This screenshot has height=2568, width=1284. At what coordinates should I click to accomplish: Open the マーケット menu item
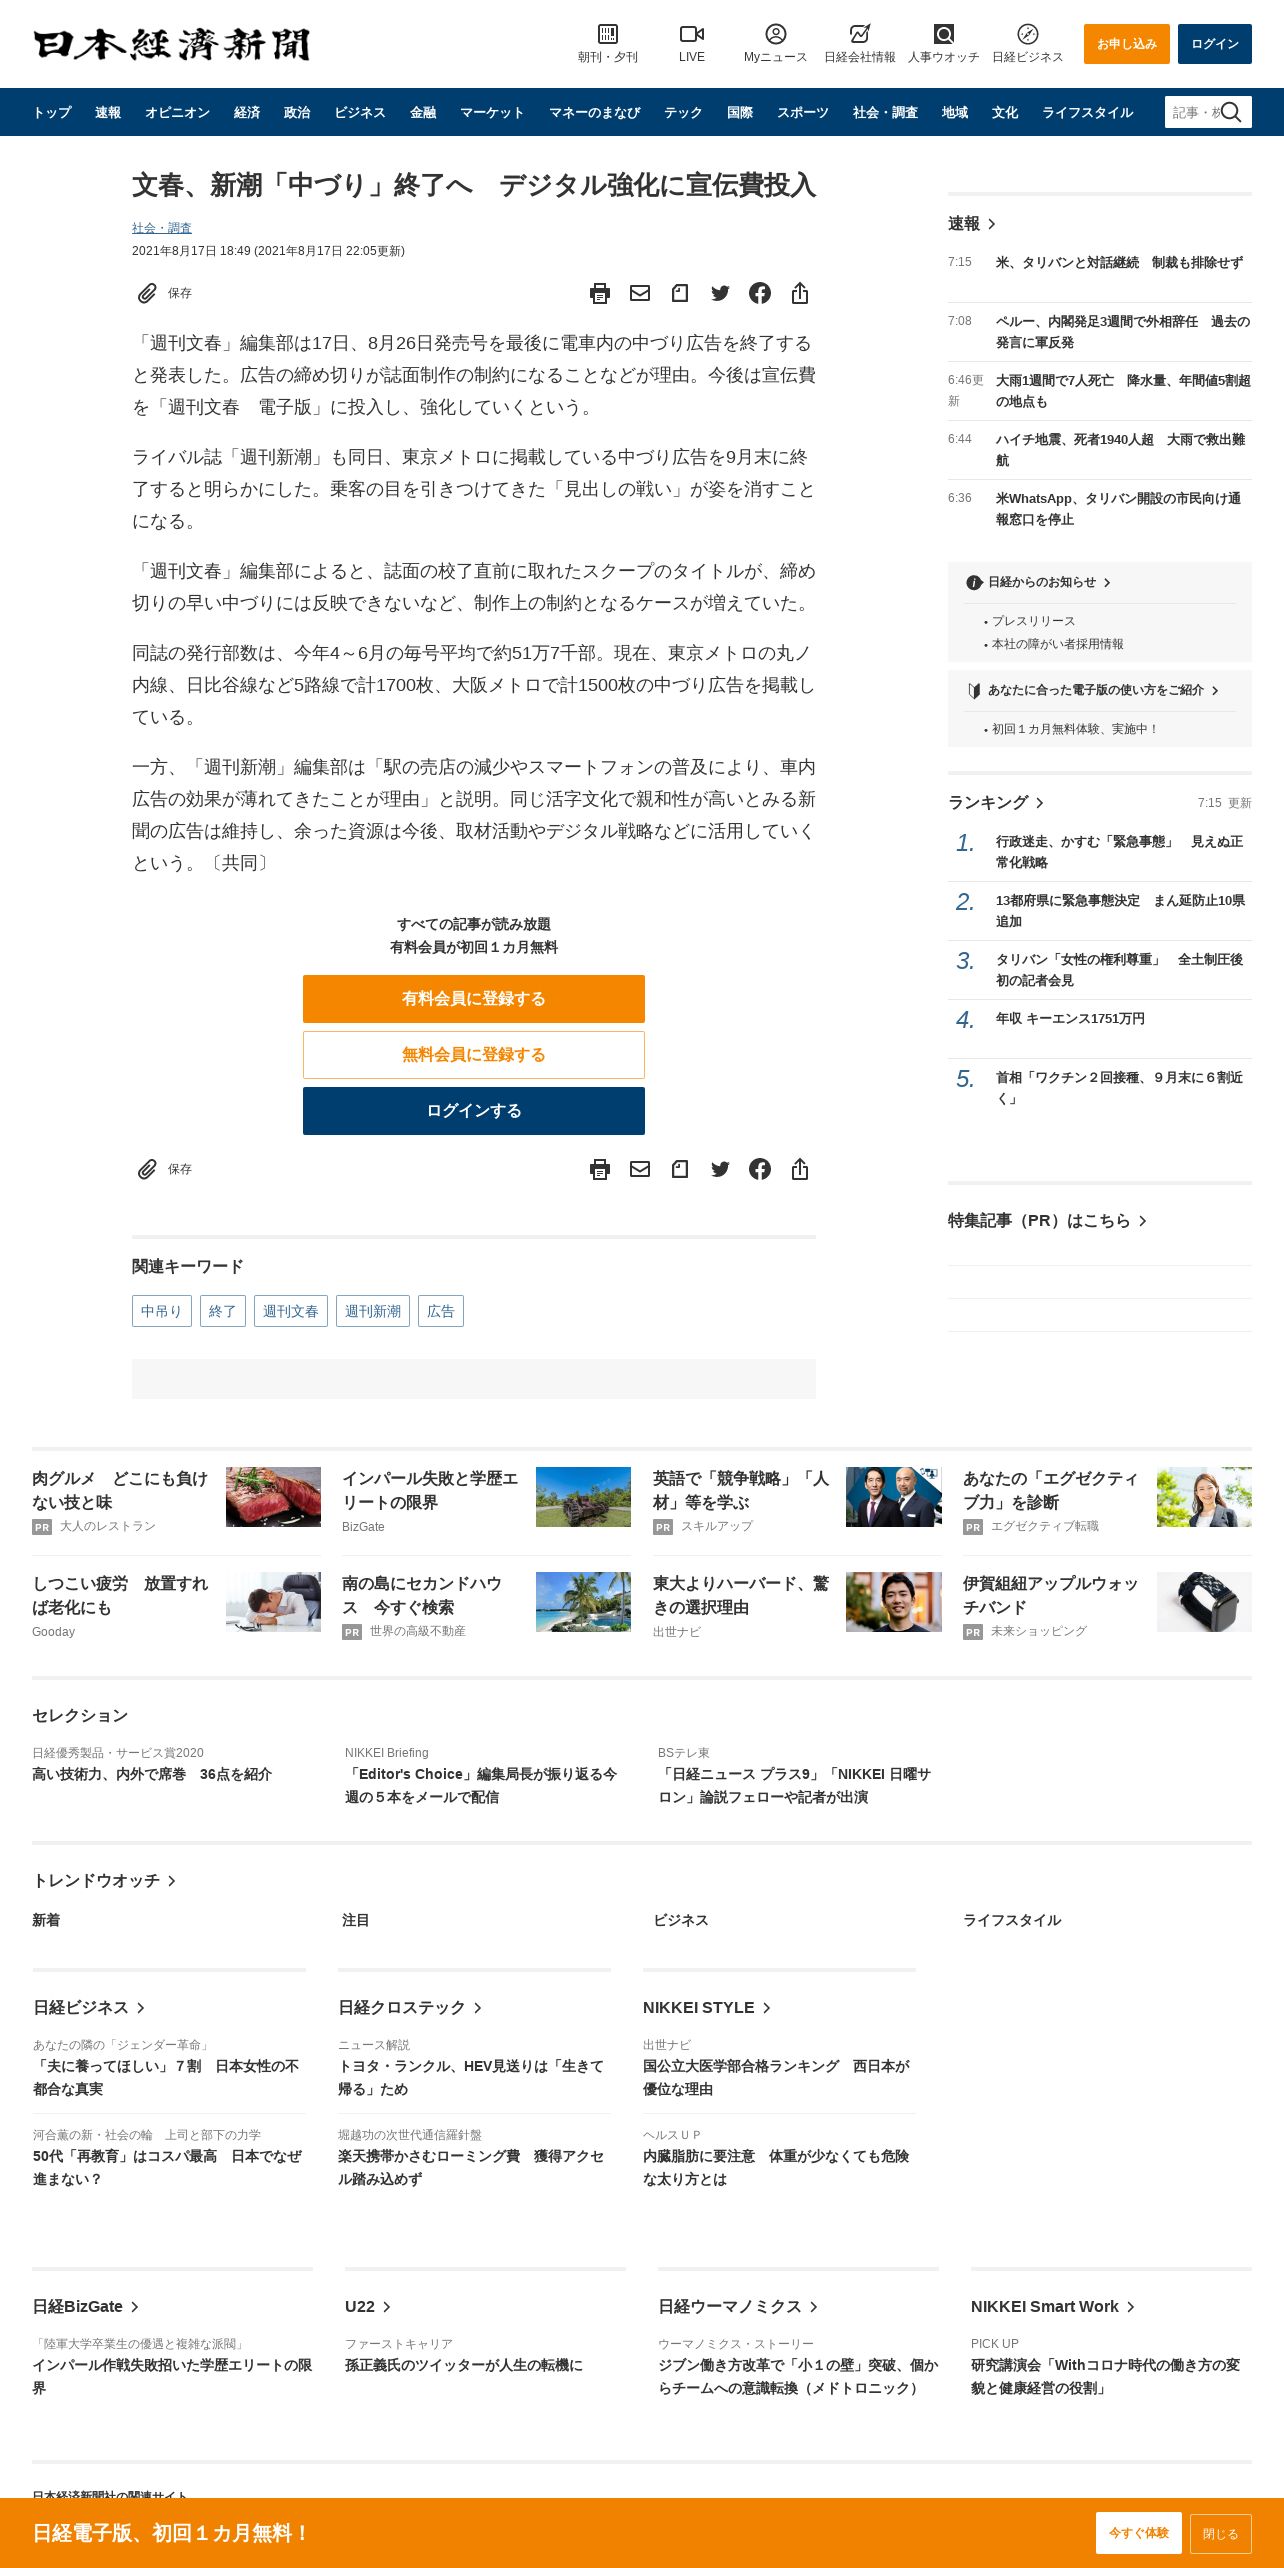[492, 112]
